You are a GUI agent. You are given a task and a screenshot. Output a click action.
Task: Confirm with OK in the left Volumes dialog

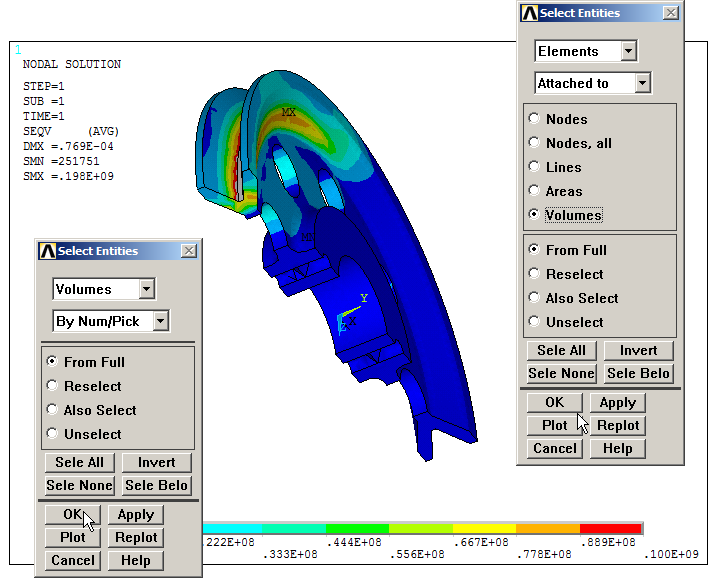tap(73, 514)
